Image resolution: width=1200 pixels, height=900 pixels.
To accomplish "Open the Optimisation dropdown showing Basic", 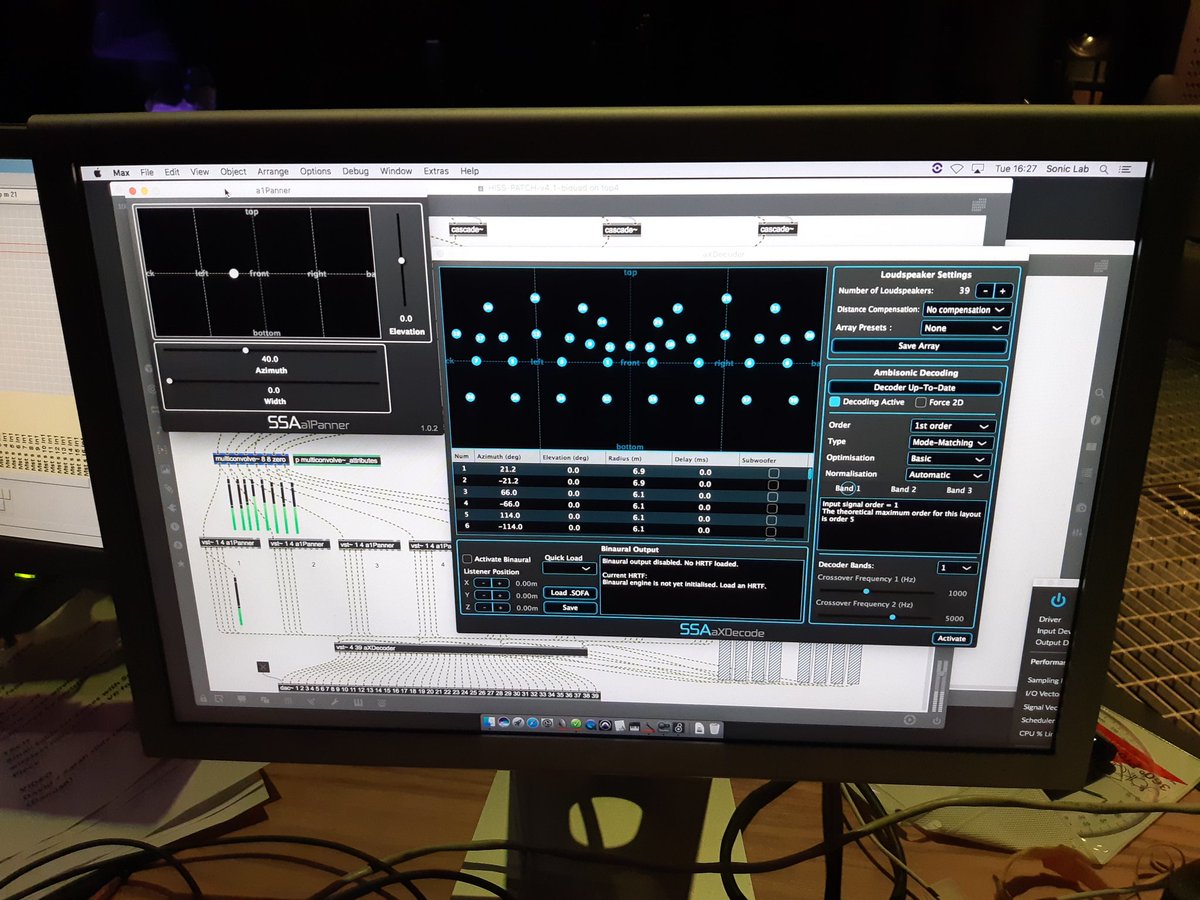I will 951,459.
